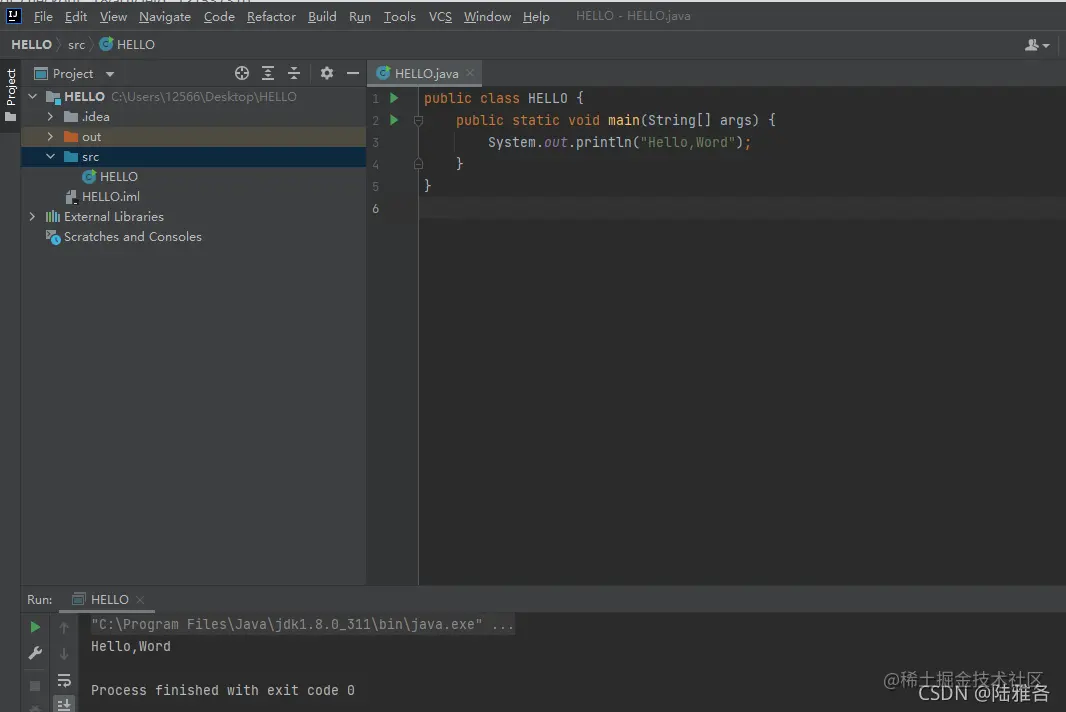This screenshot has height=712, width=1066.
Task: Click the "Hello,Word" string in code
Action: (687, 142)
